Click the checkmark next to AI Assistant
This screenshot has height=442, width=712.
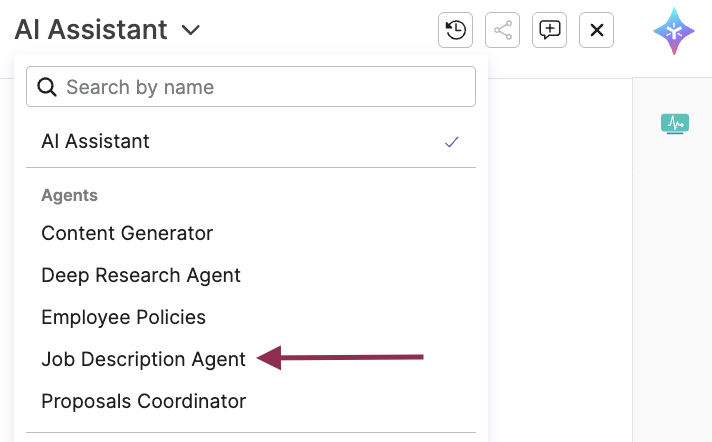click(451, 142)
